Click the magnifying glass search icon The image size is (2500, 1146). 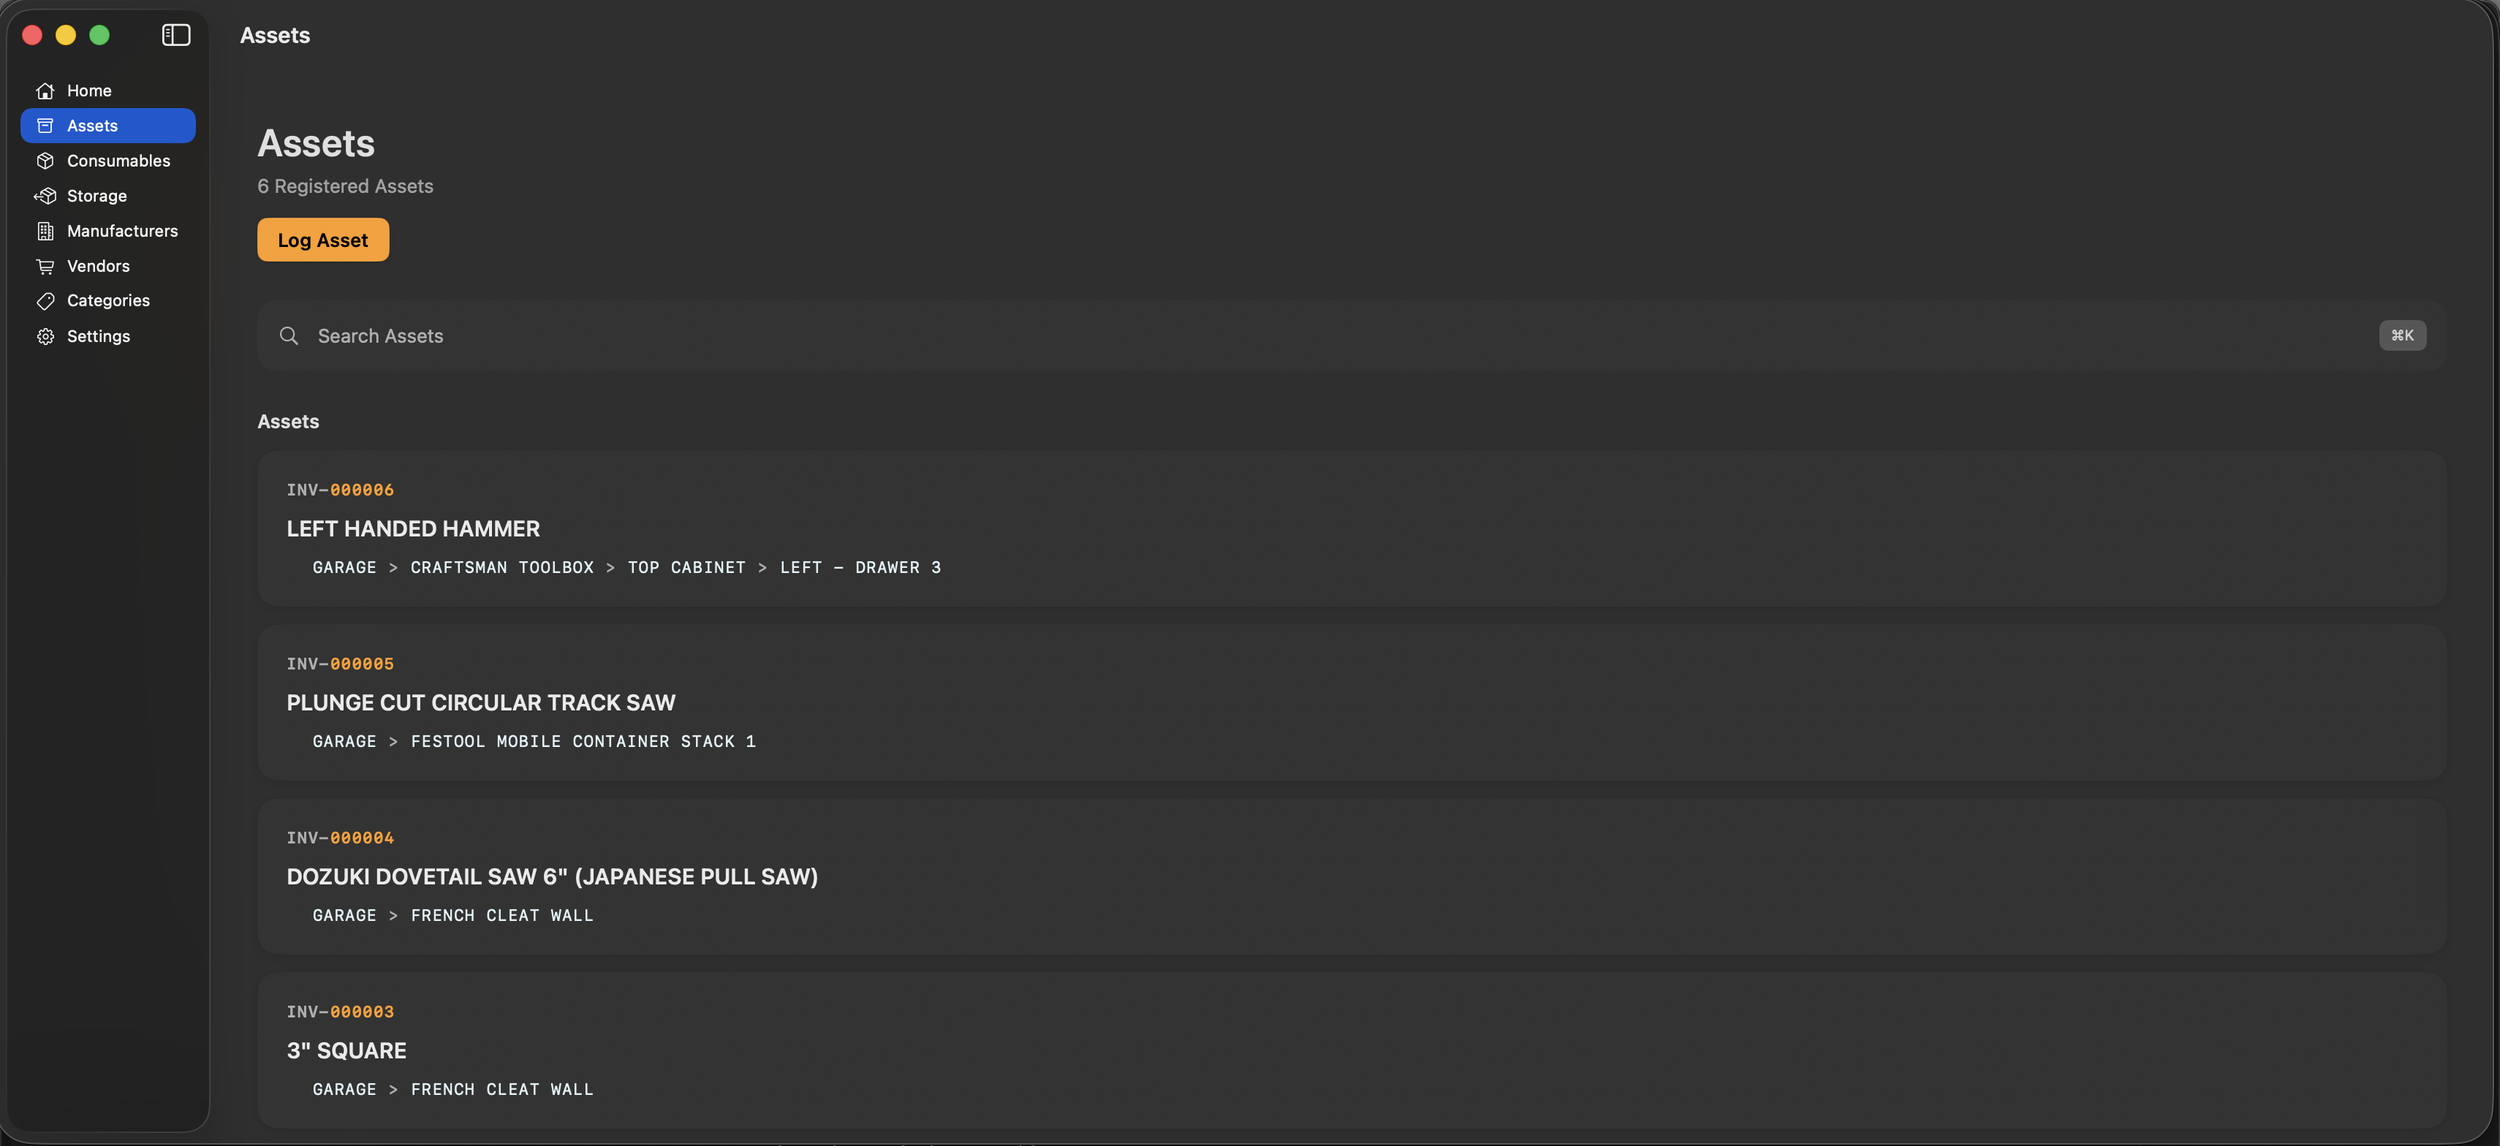(x=289, y=336)
